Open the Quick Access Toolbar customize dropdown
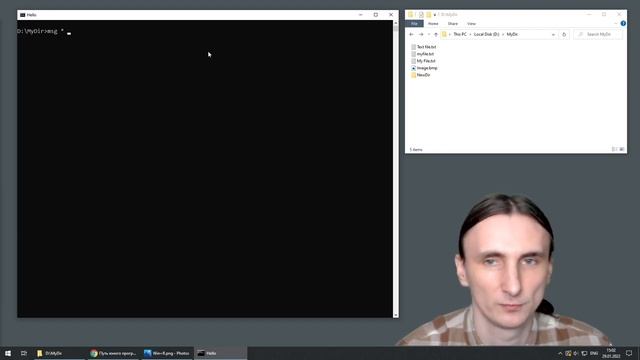Image resolution: width=640 pixels, height=360 pixels. tap(435, 15)
